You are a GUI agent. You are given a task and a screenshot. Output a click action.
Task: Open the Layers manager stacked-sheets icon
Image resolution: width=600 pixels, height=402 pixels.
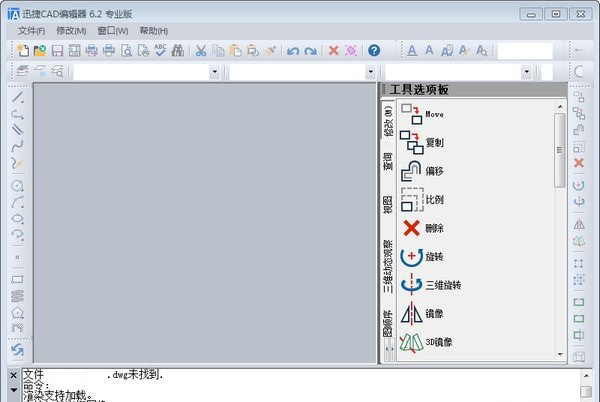pyautogui.click(x=23, y=71)
